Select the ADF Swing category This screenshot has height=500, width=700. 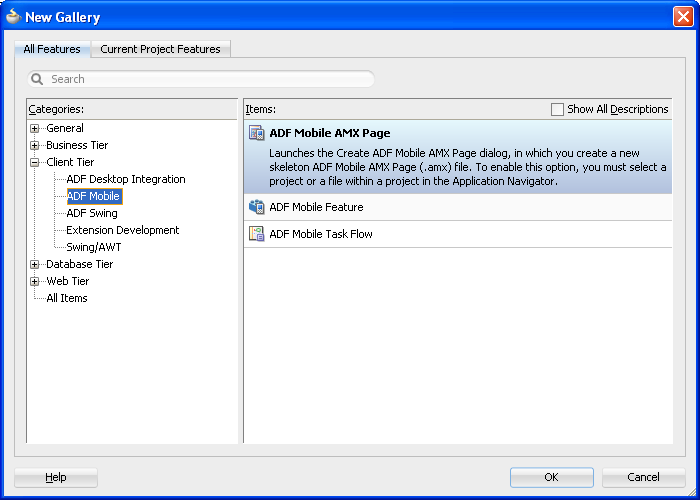point(92,213)
